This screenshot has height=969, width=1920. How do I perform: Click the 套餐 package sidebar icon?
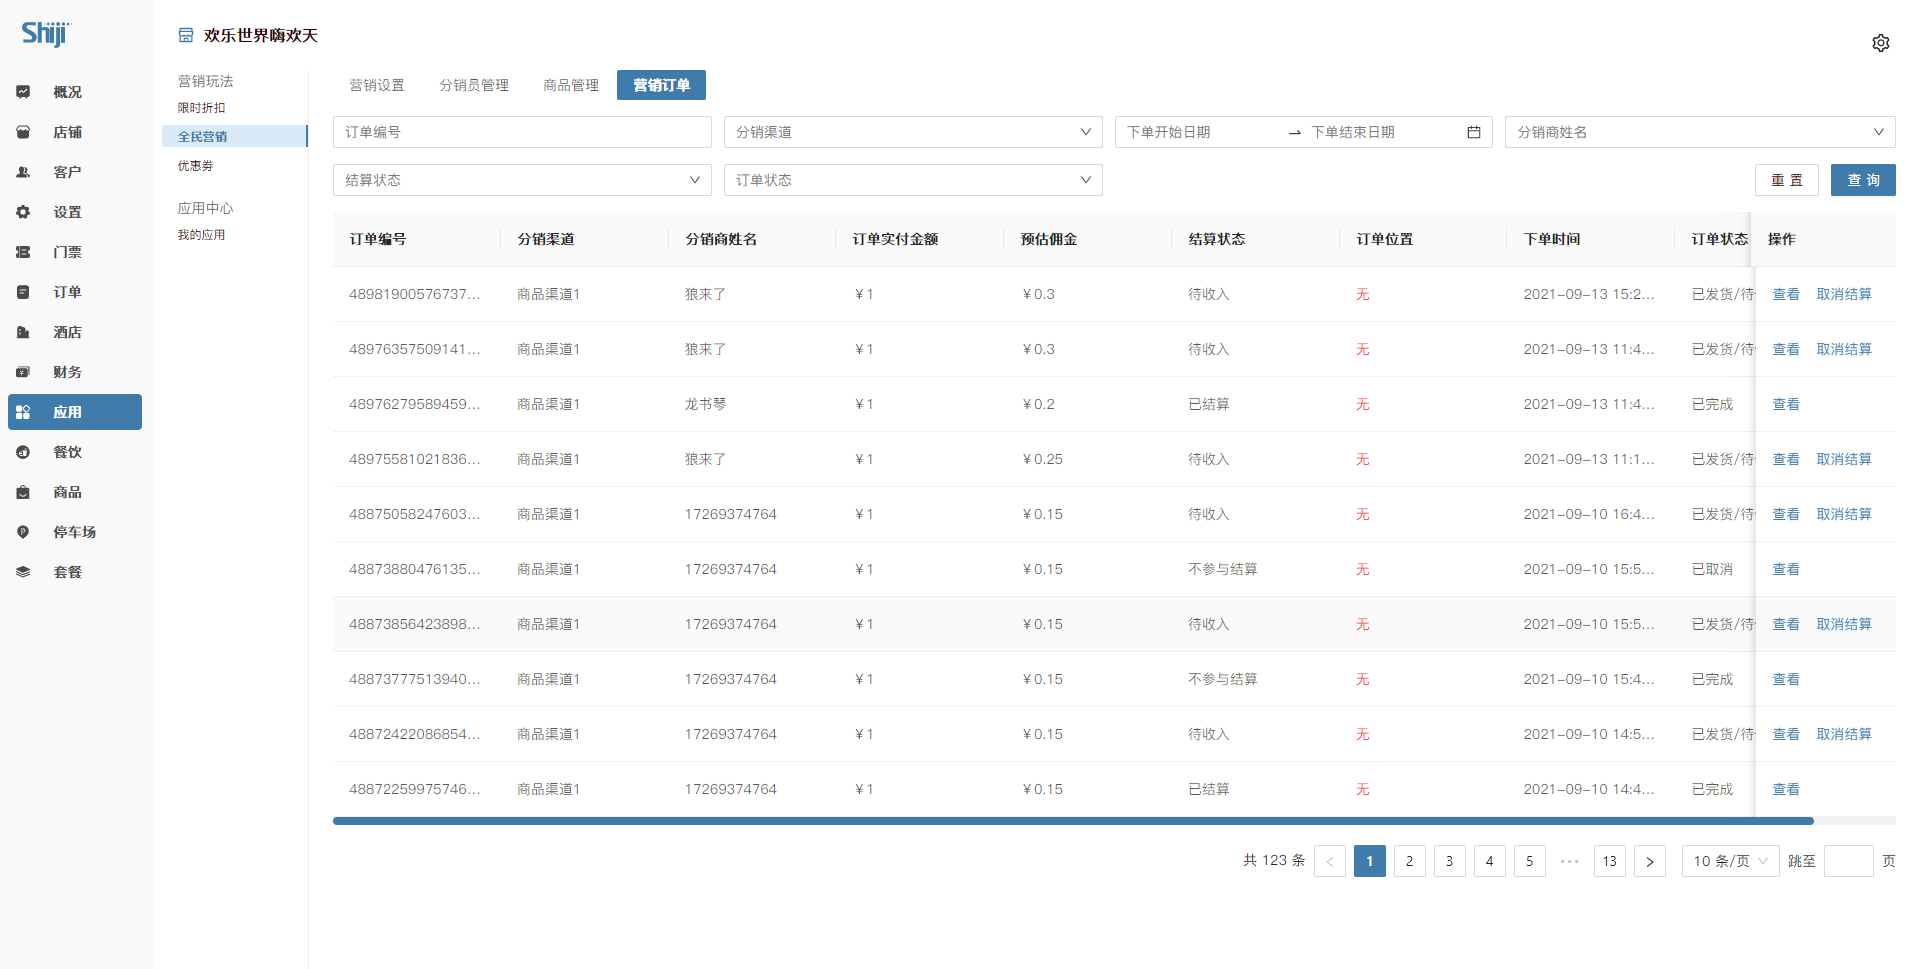click(23, 572)
